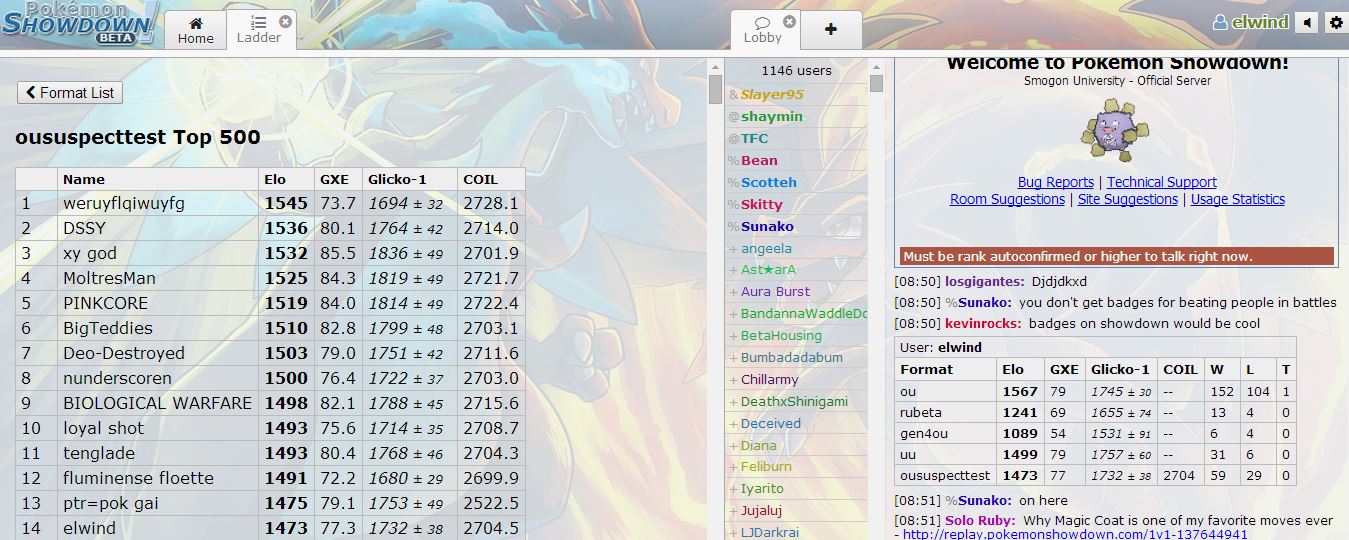Viewport: 1349px width, 540px height.
Task: Click the Pokemon Showdown logo
Action: click(x=80, y=22)
